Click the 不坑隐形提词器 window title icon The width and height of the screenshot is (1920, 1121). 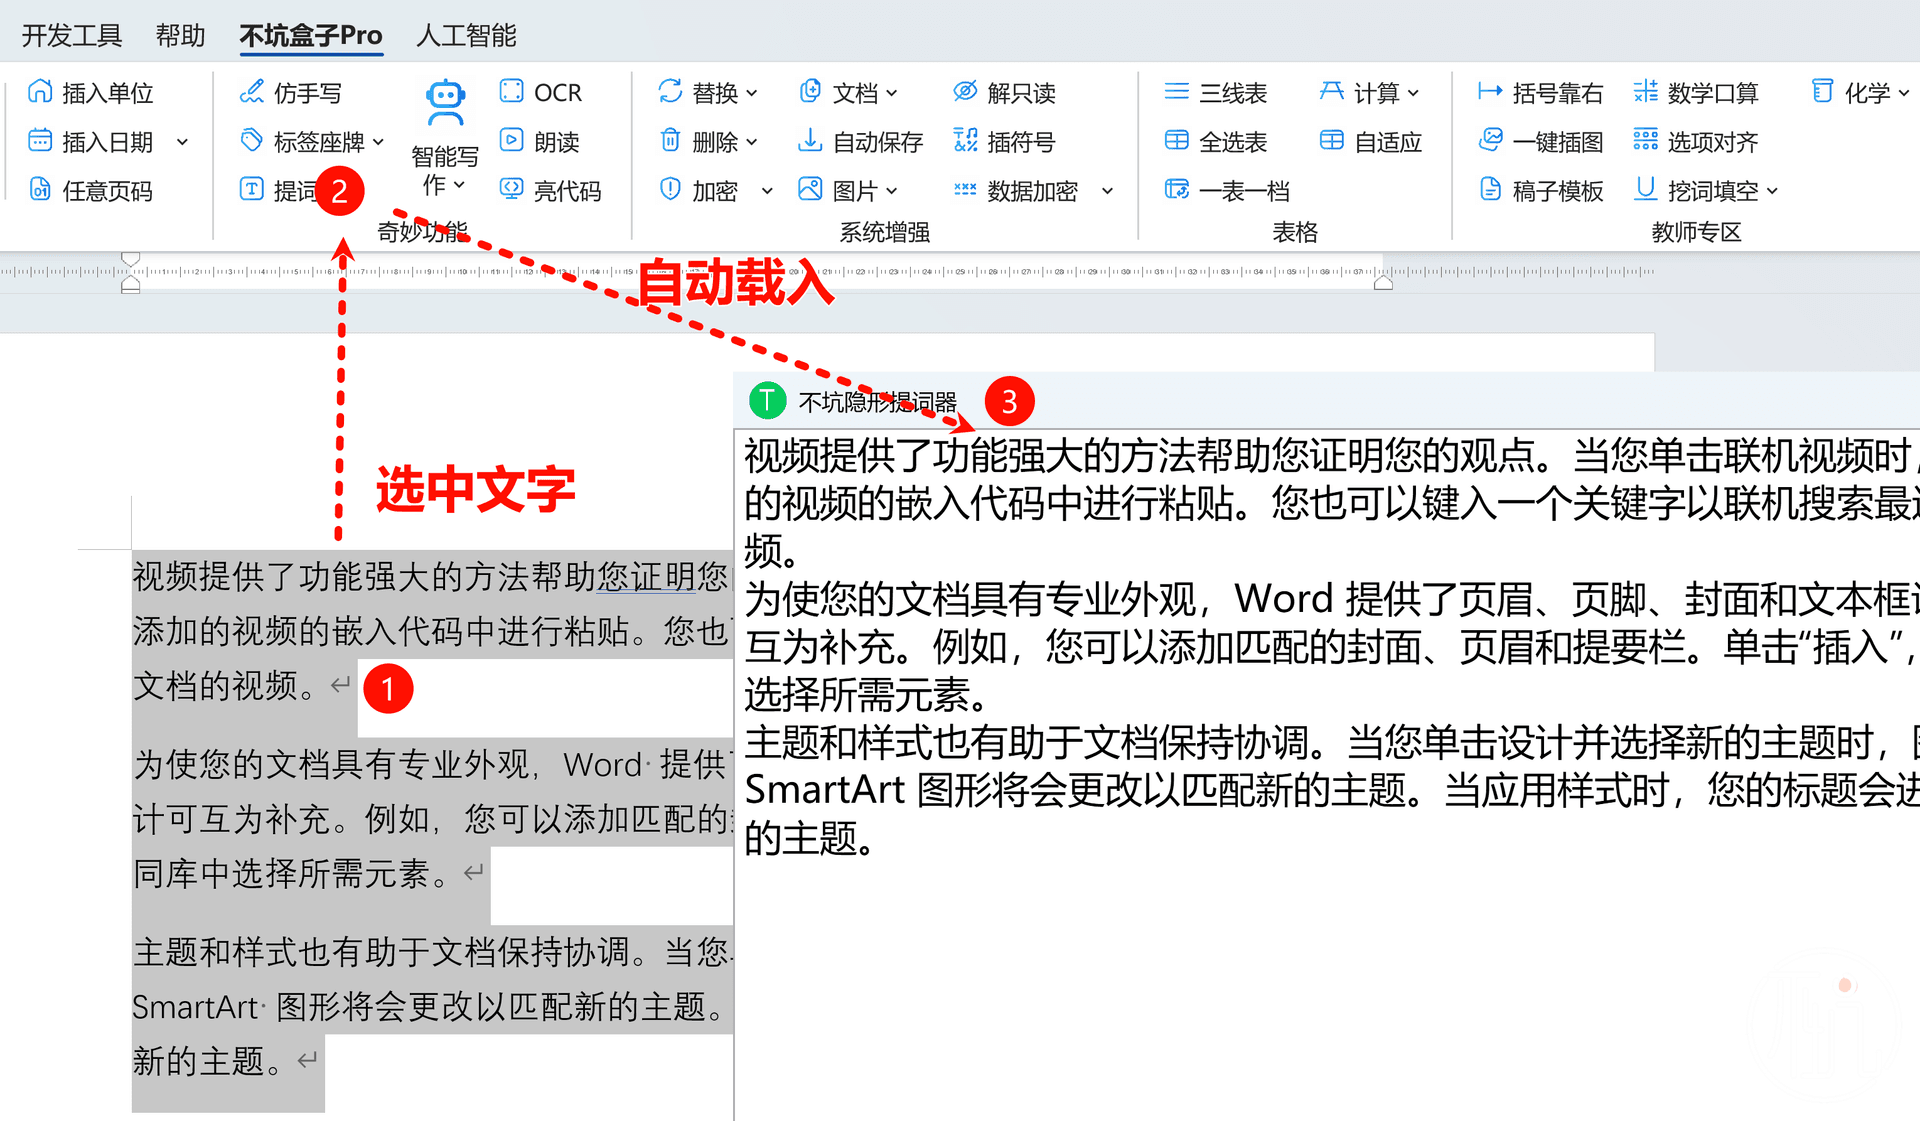tap(767, 401)
